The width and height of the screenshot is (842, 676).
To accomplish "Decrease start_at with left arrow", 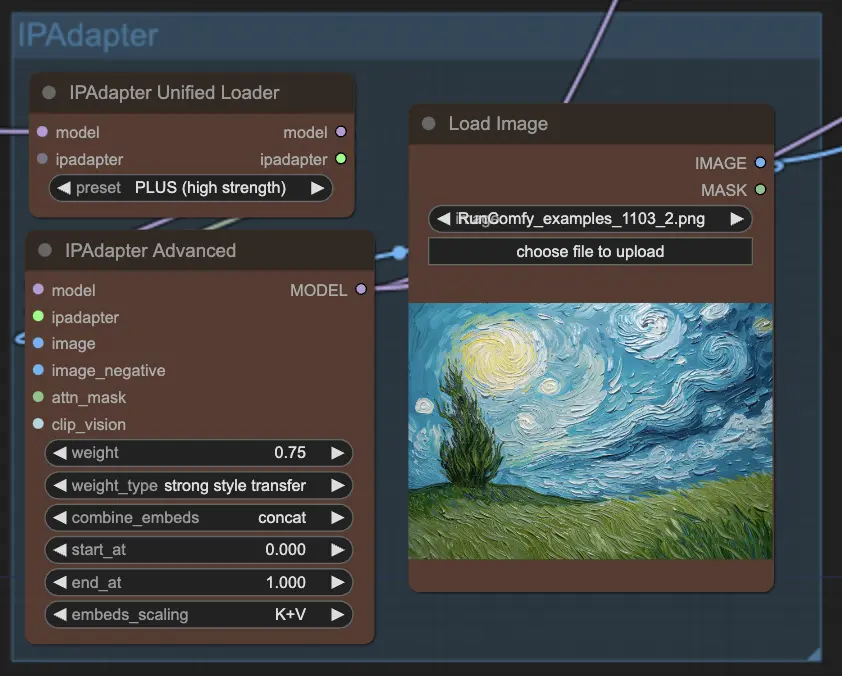I will (x=60, y=550).
